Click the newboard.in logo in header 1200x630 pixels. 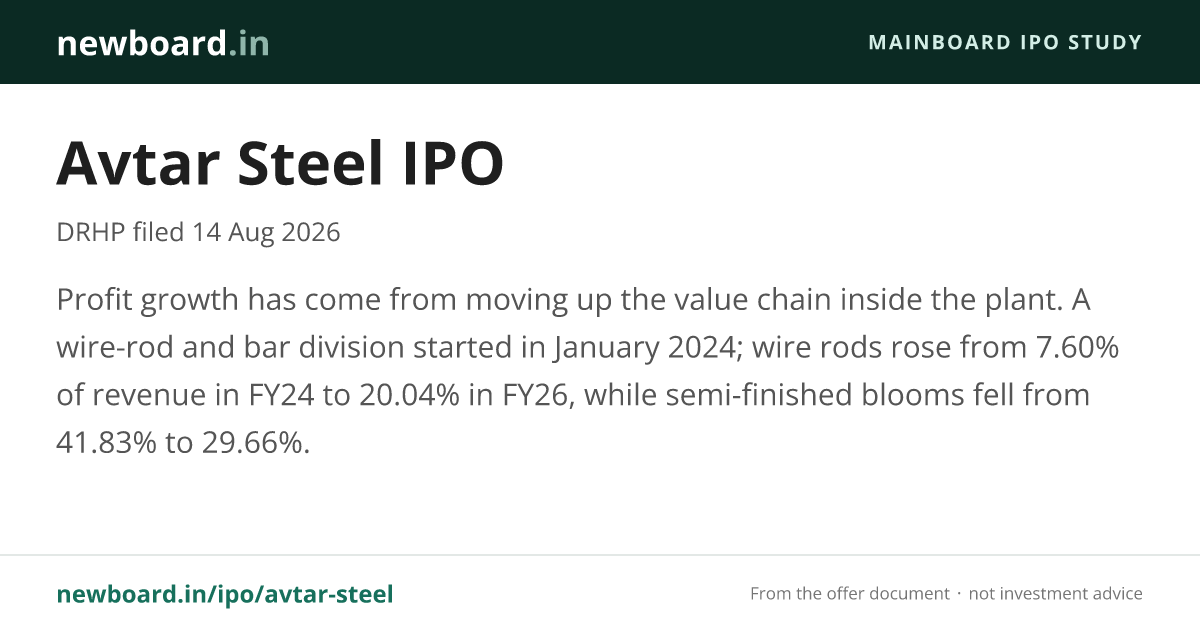(163, 43)
